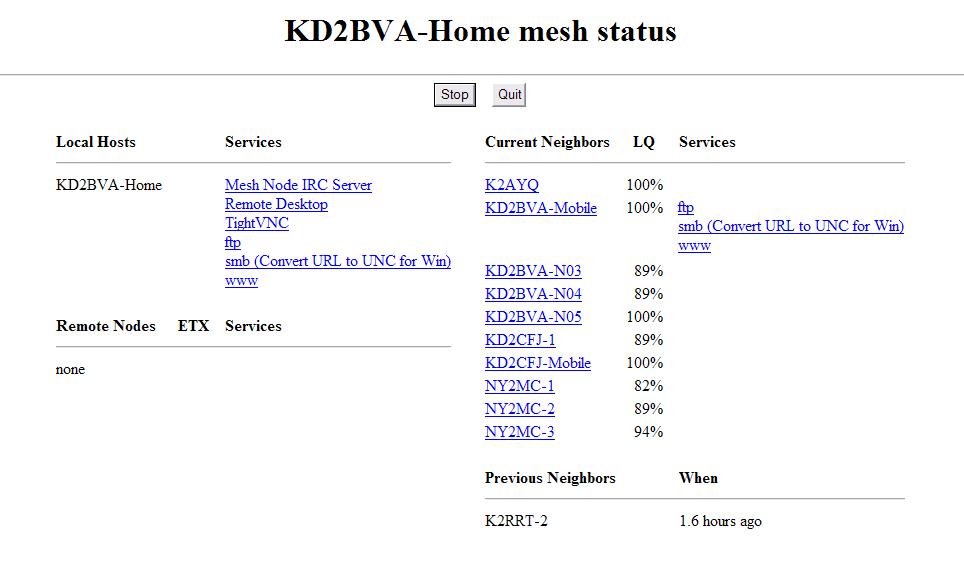Open the K2AYQ neighbor node
This screenshot has height=569, width=964.
click(x=512, y=185)
